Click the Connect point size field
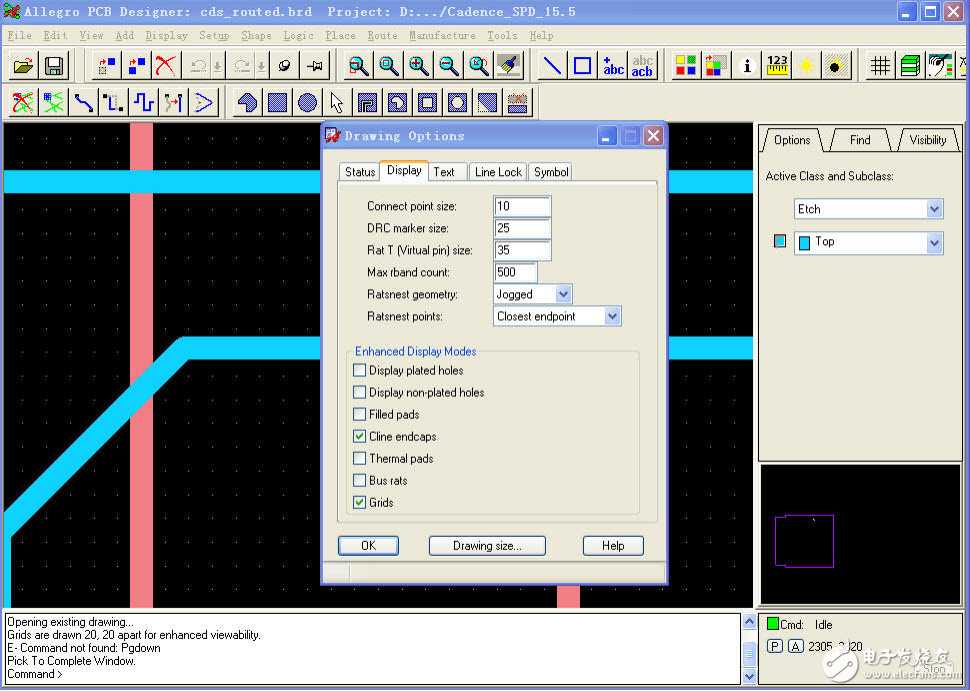The height and width of the screenshot is (691, 970). click(522, 206)
